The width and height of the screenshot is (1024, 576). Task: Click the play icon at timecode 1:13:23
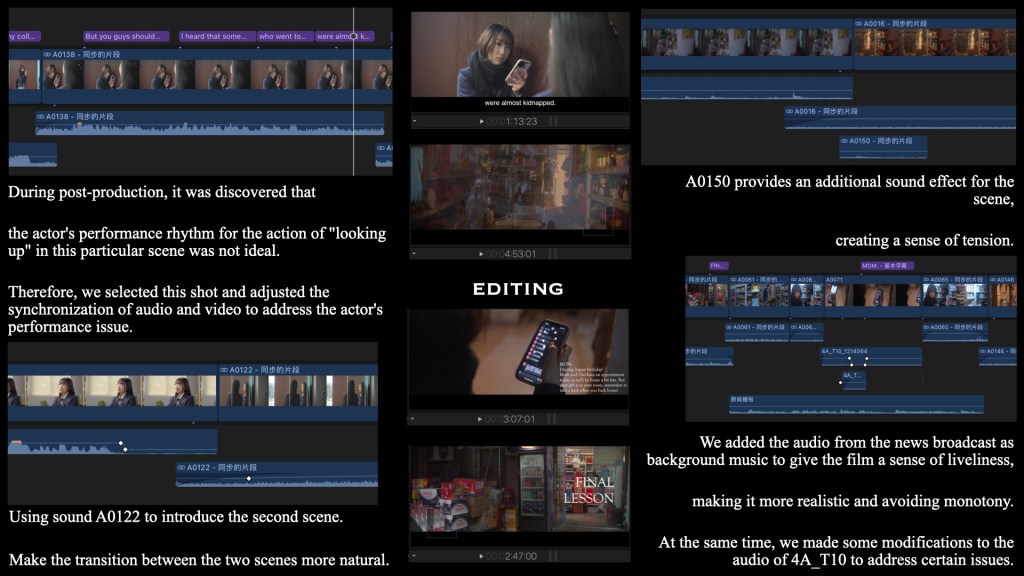pos(483,122)
